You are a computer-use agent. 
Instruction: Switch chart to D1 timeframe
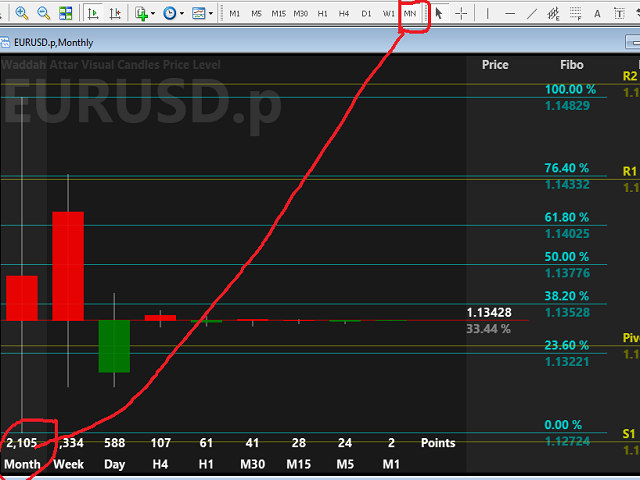click(366, 13)
